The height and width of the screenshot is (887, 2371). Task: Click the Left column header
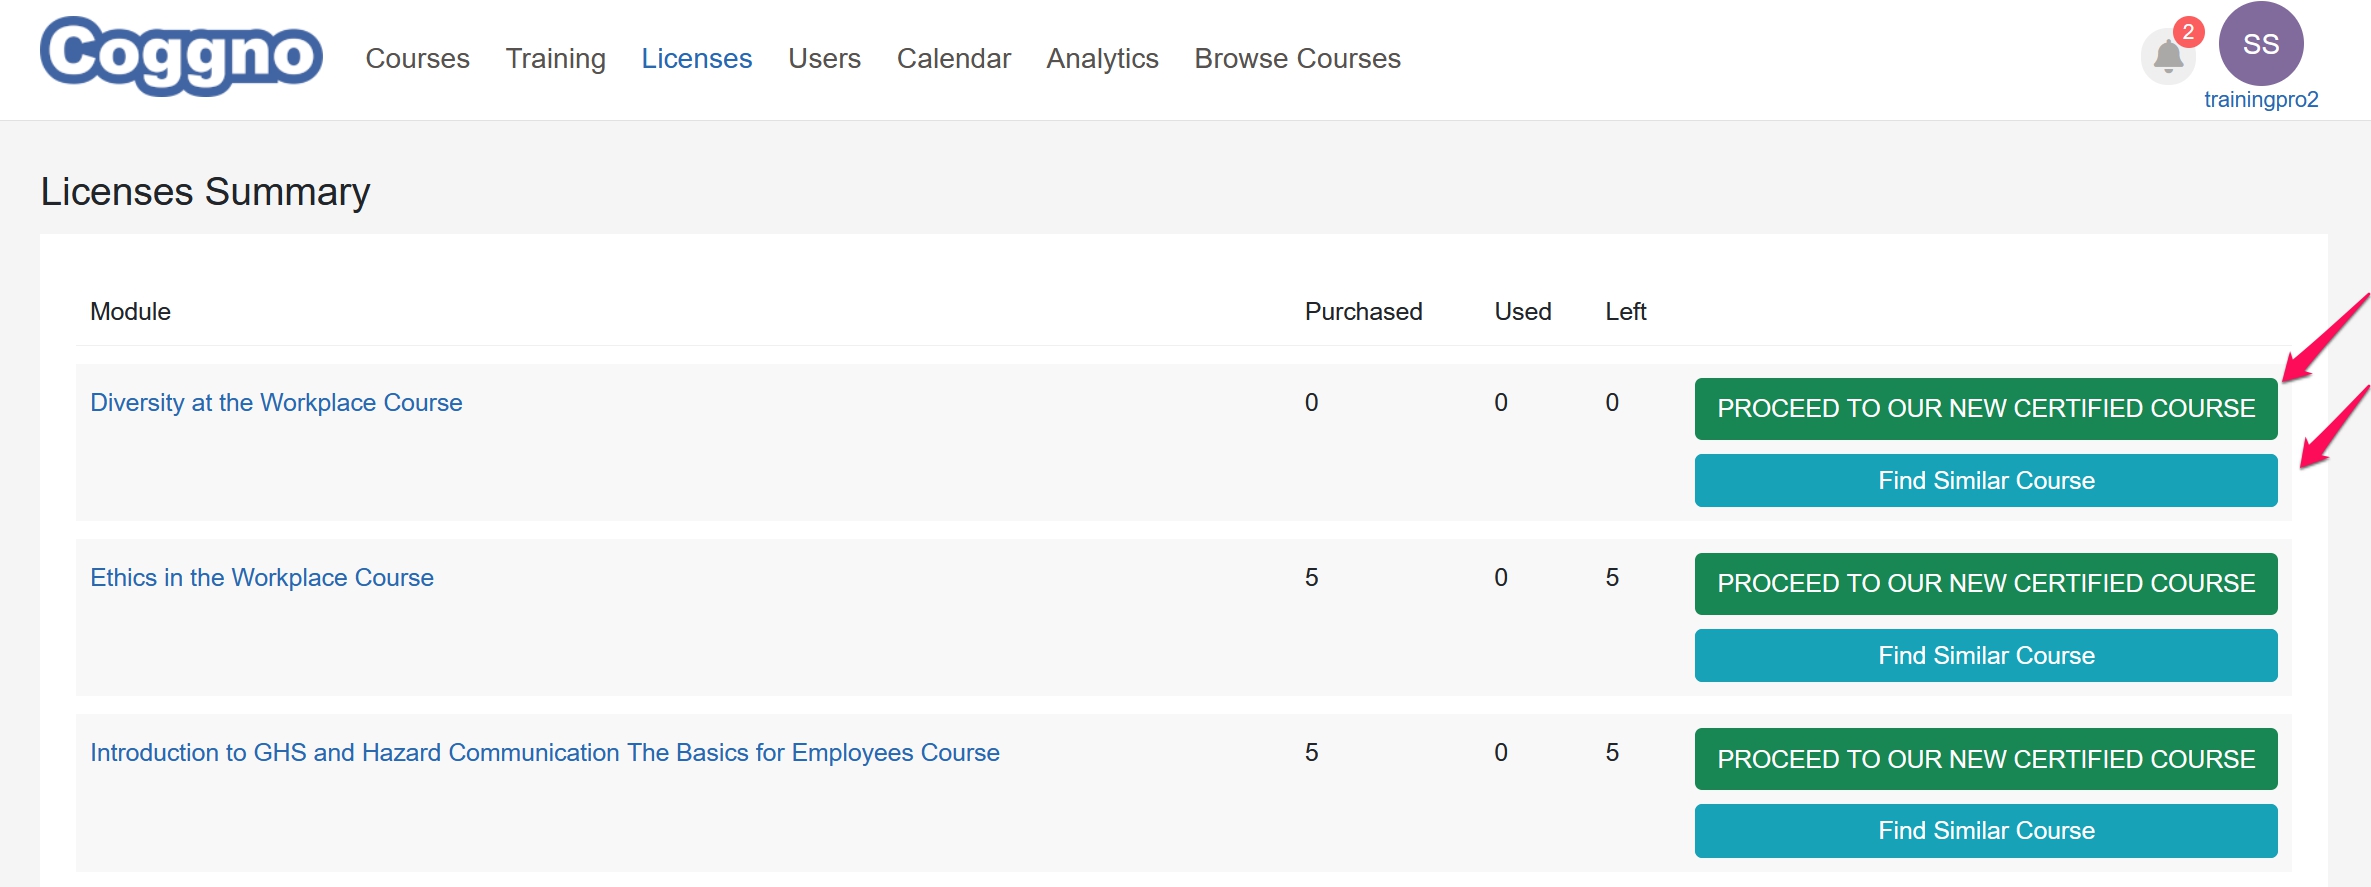(1625, 312)
